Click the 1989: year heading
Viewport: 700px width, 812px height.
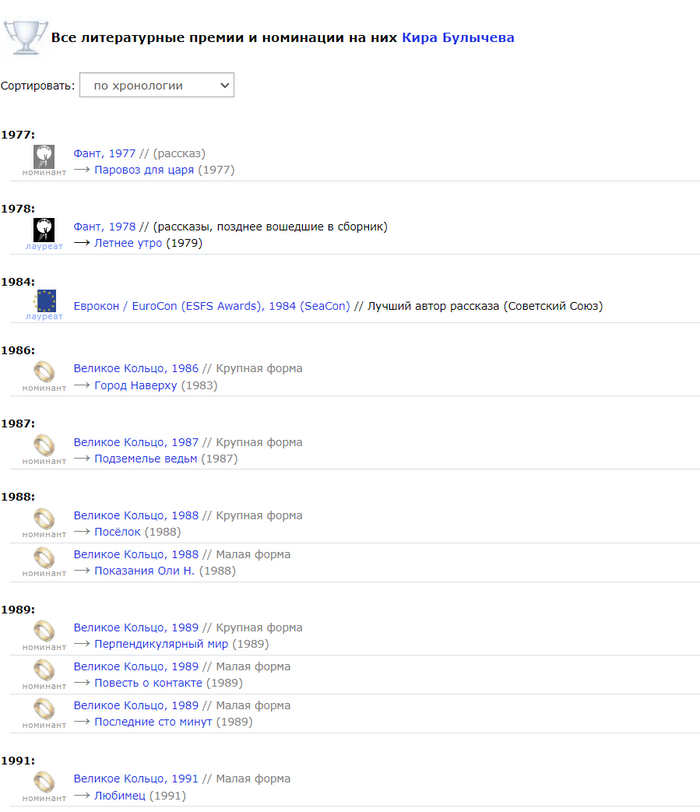coord(18,610)
